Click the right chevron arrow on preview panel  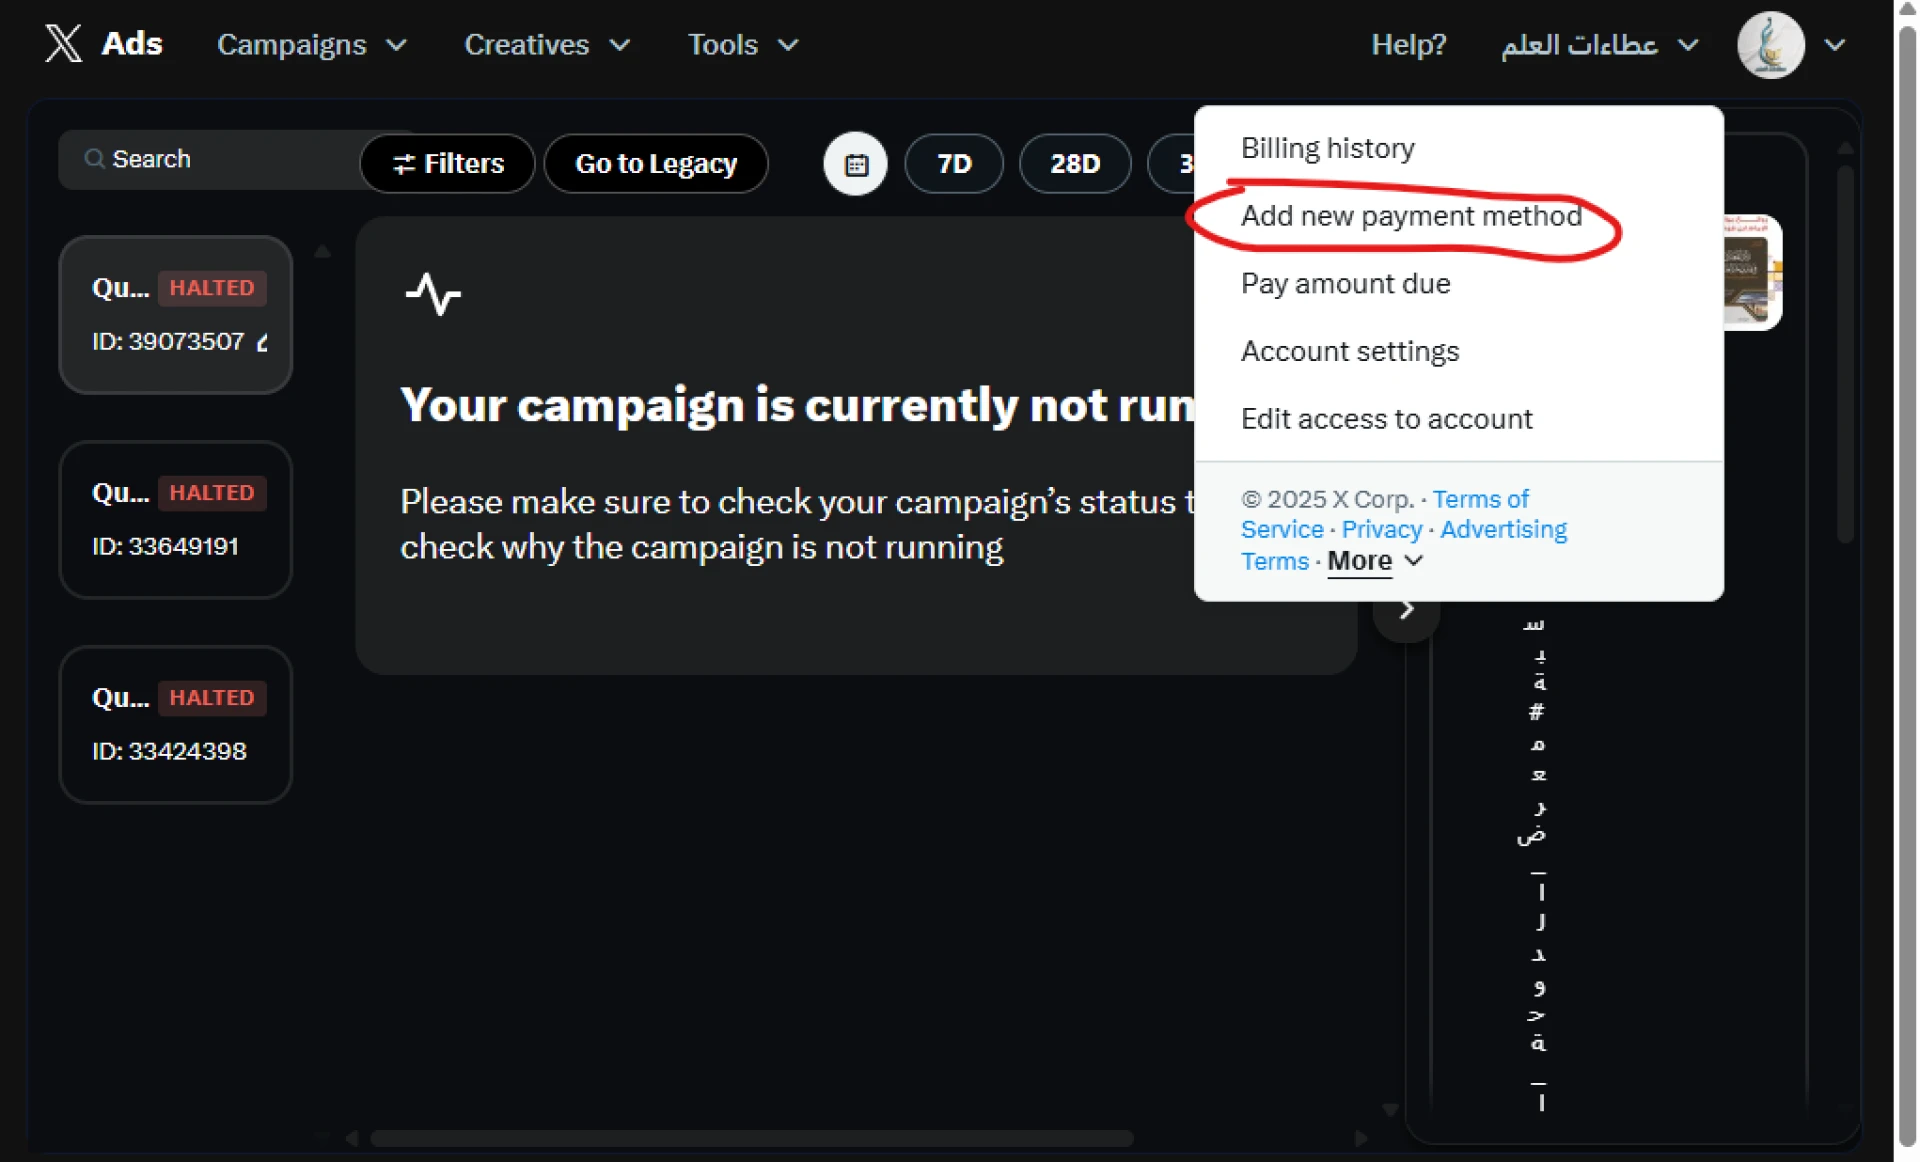pos(1406,610)
